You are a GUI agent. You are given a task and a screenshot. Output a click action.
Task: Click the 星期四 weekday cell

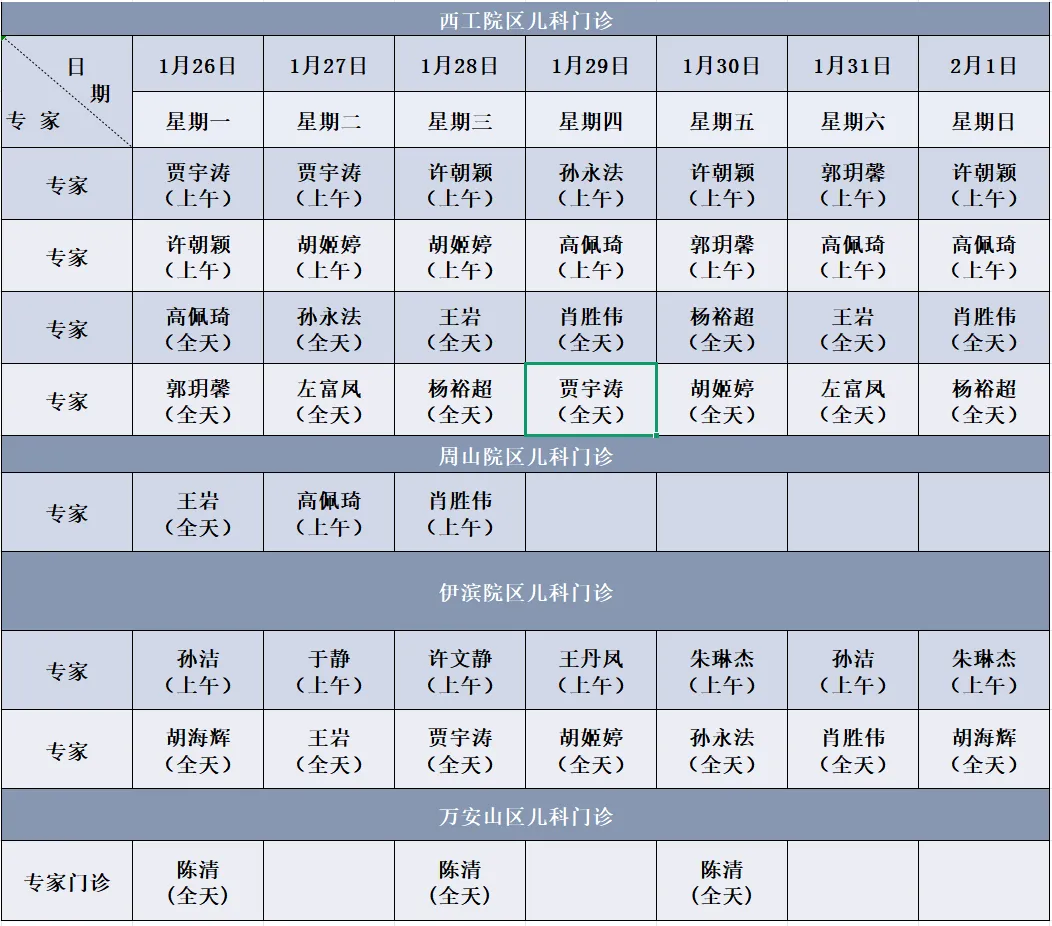click(x=591, y=122)
